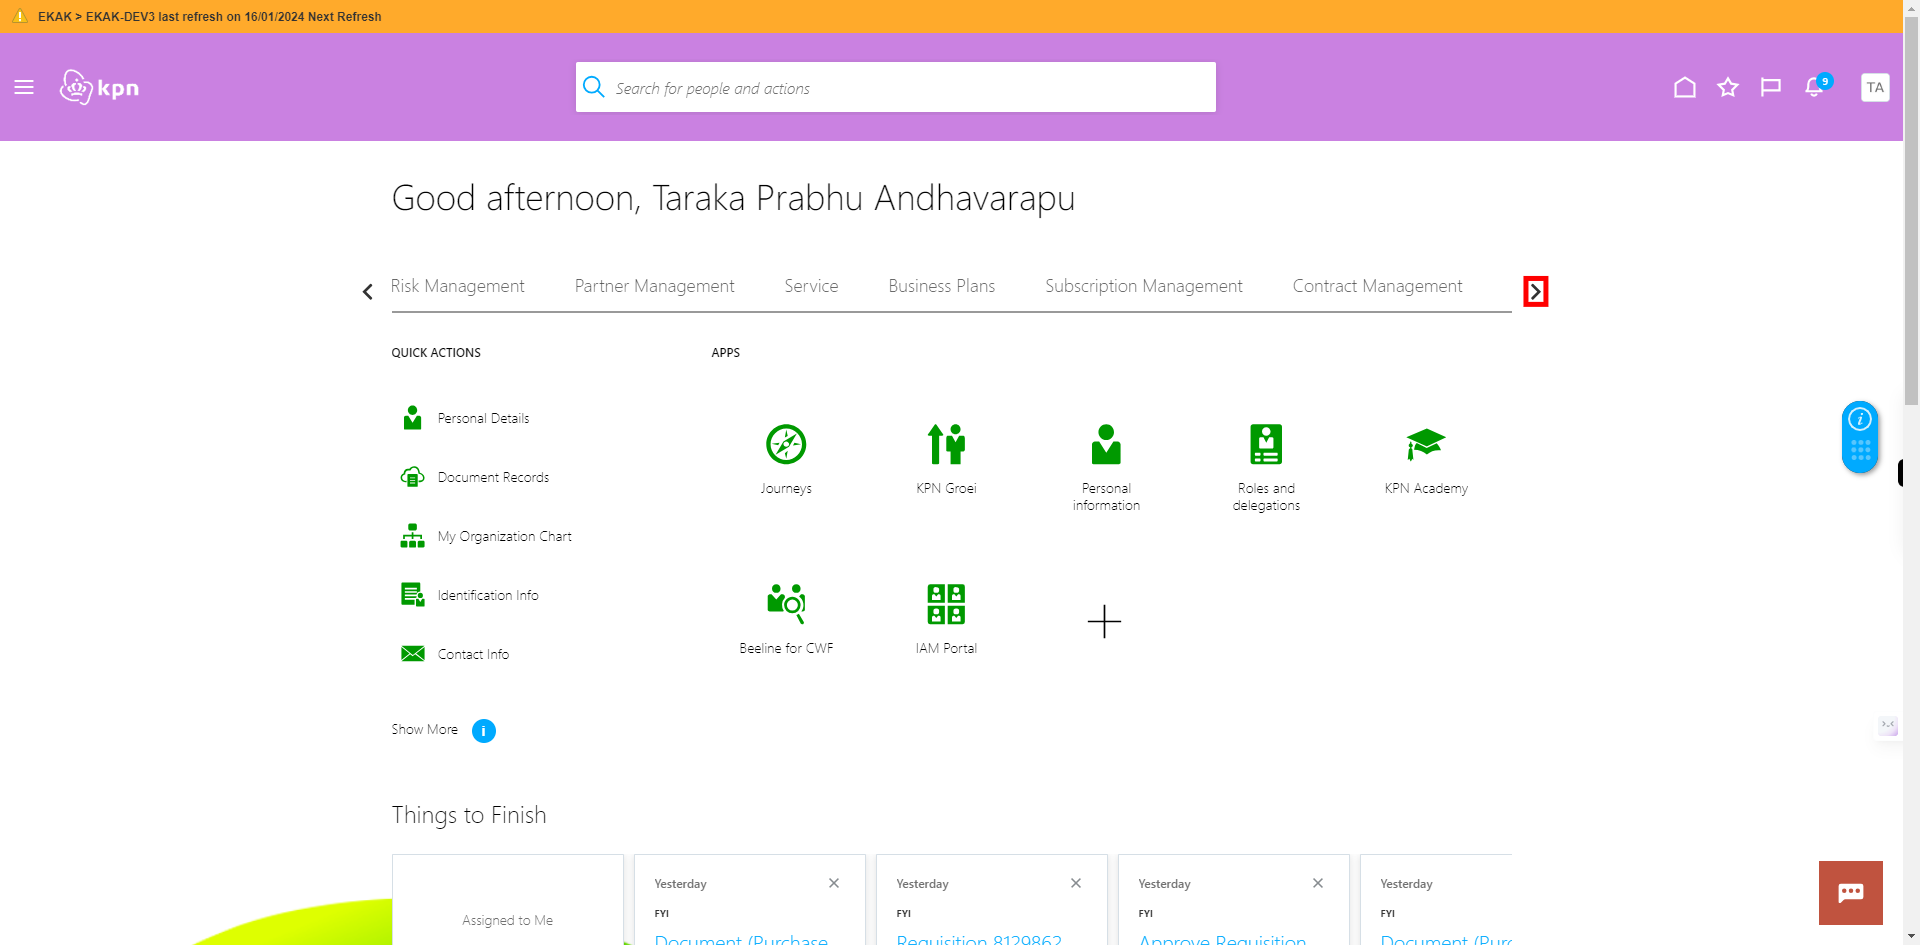The image size is (1920, 945).
Task: Open notifications bell icon
Action: 1816,87
